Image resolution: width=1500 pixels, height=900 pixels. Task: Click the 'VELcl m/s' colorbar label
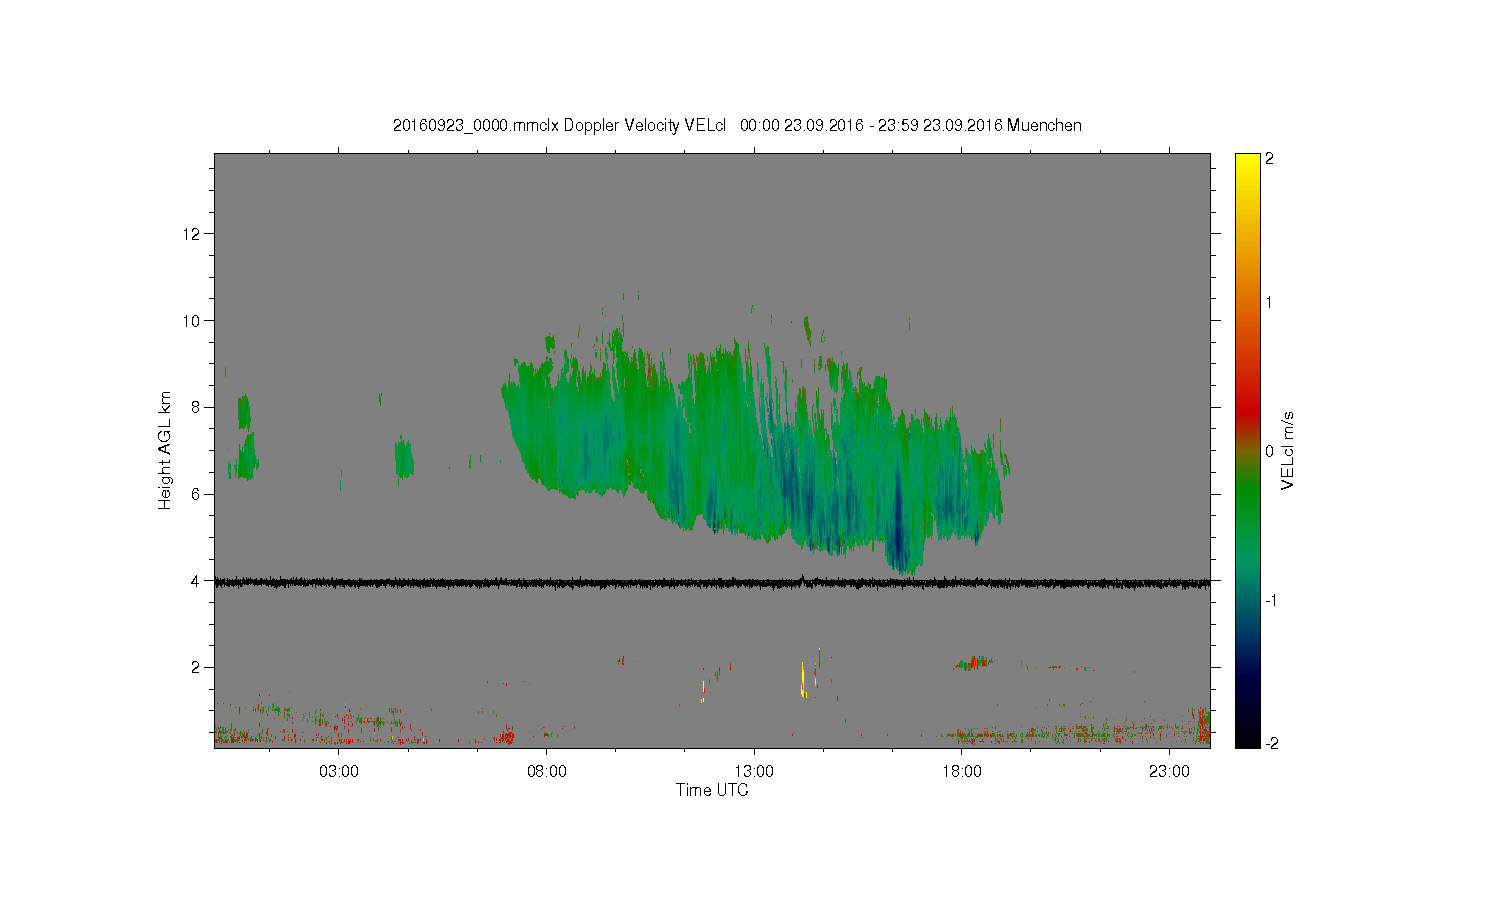coord(1288,450)
